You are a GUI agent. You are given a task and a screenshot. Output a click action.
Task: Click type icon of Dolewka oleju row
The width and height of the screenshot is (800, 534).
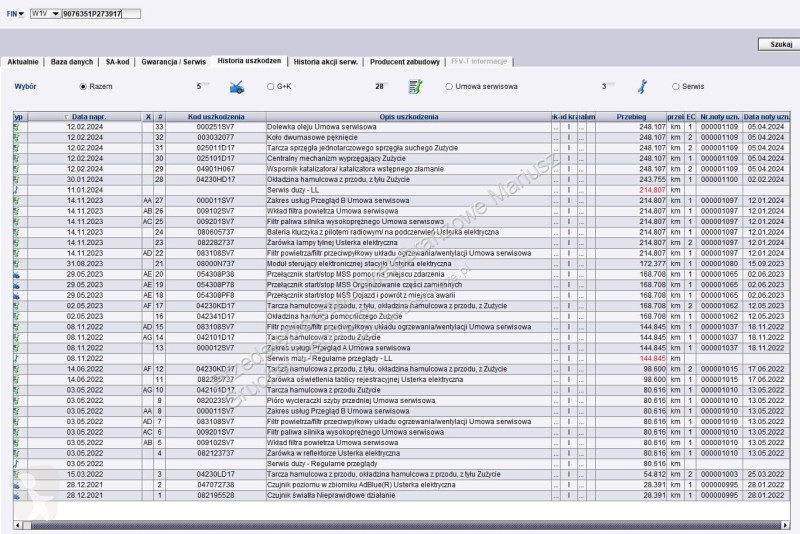(16, 127)
